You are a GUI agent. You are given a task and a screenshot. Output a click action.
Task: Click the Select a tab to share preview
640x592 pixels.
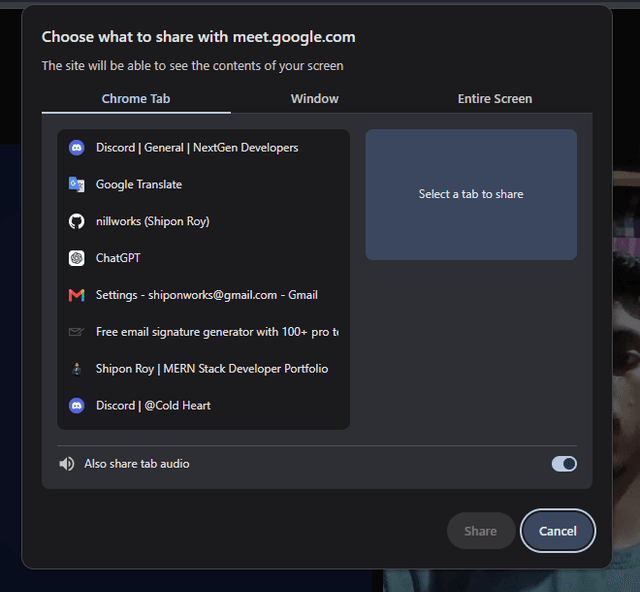pyautogui.click(x=471, y=194)
